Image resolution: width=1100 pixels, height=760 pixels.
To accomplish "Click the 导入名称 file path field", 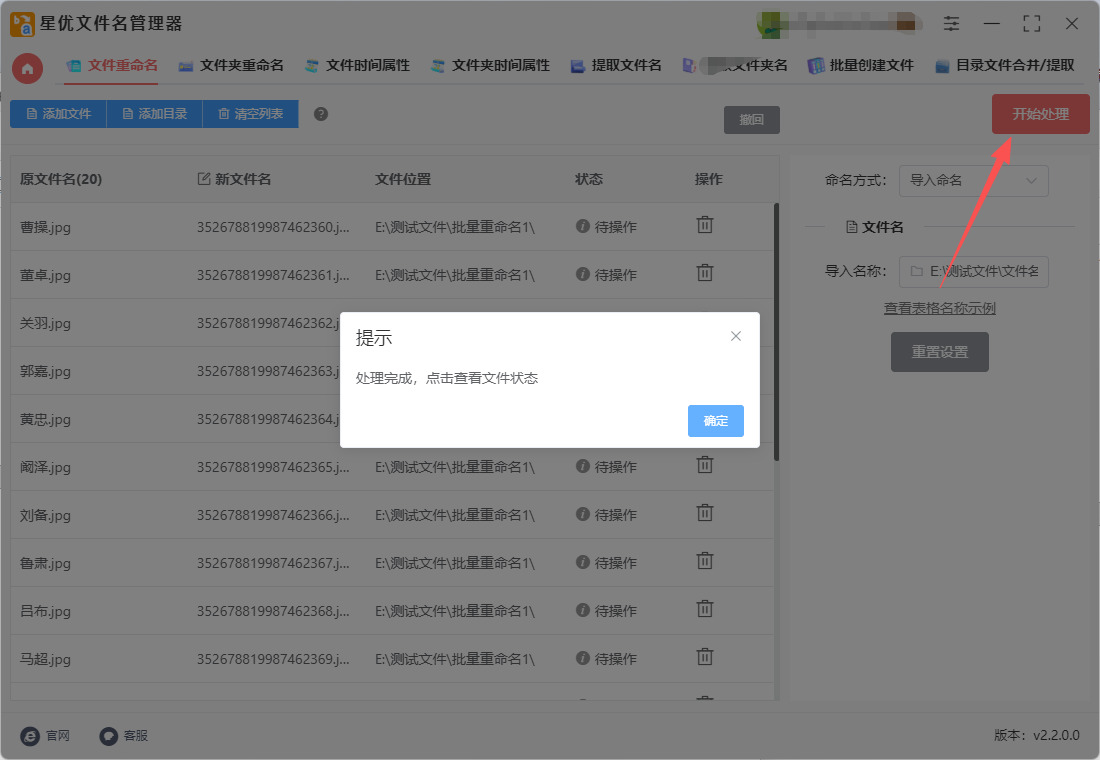I will click(973, 271).
